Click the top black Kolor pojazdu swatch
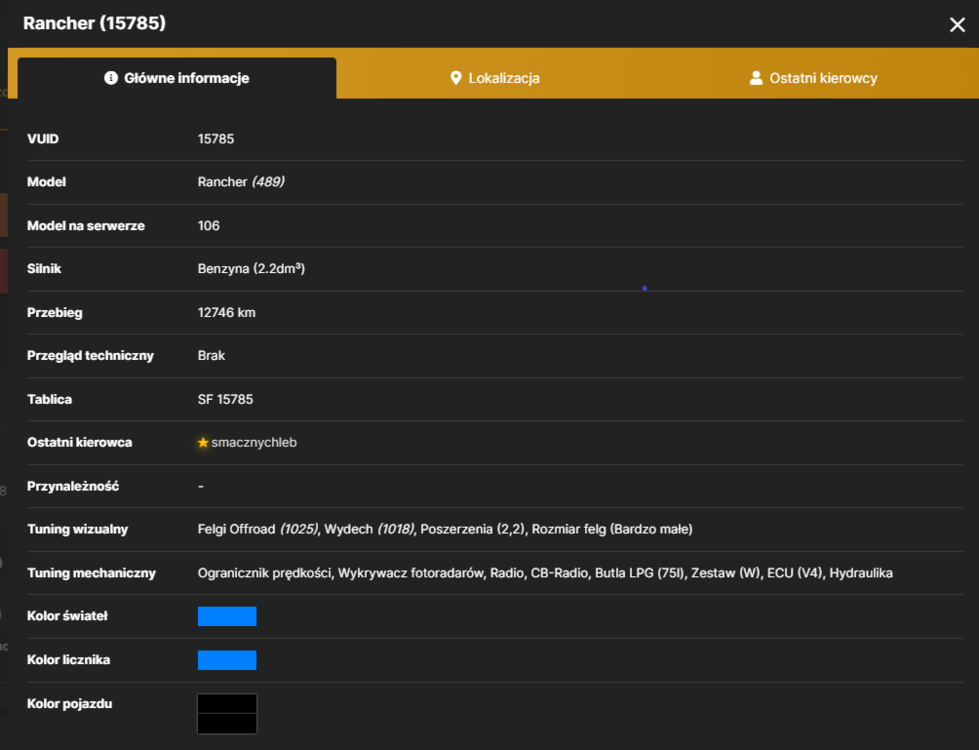The height and width of the screenshot is (750, 979). pyautogui.click(x=227, y=704)
